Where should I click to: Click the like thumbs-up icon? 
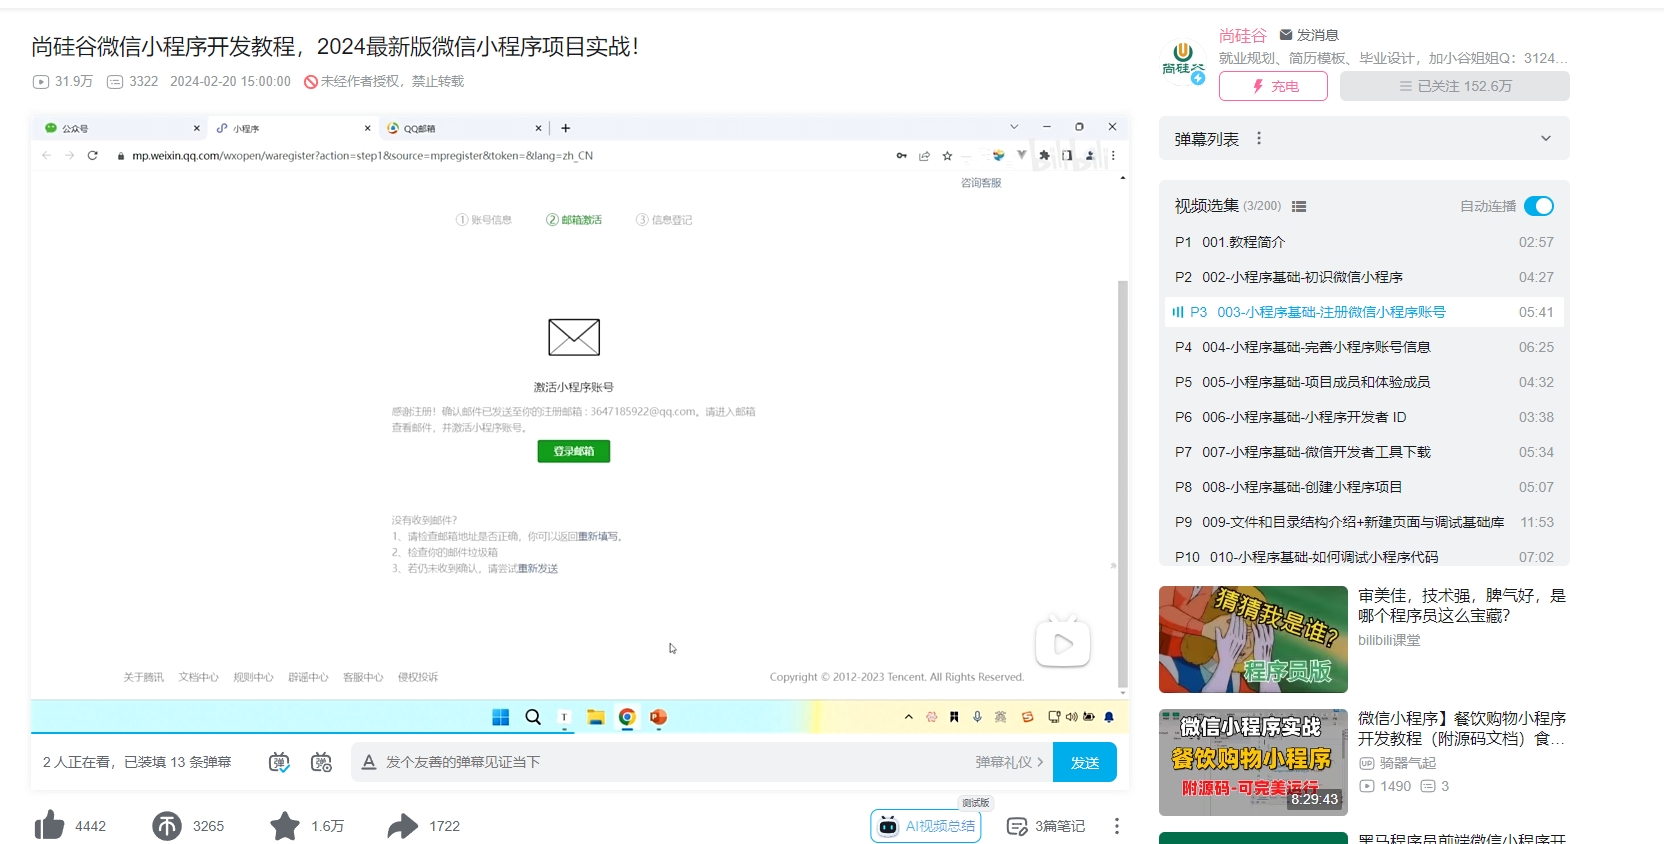(x=49, y=826)
